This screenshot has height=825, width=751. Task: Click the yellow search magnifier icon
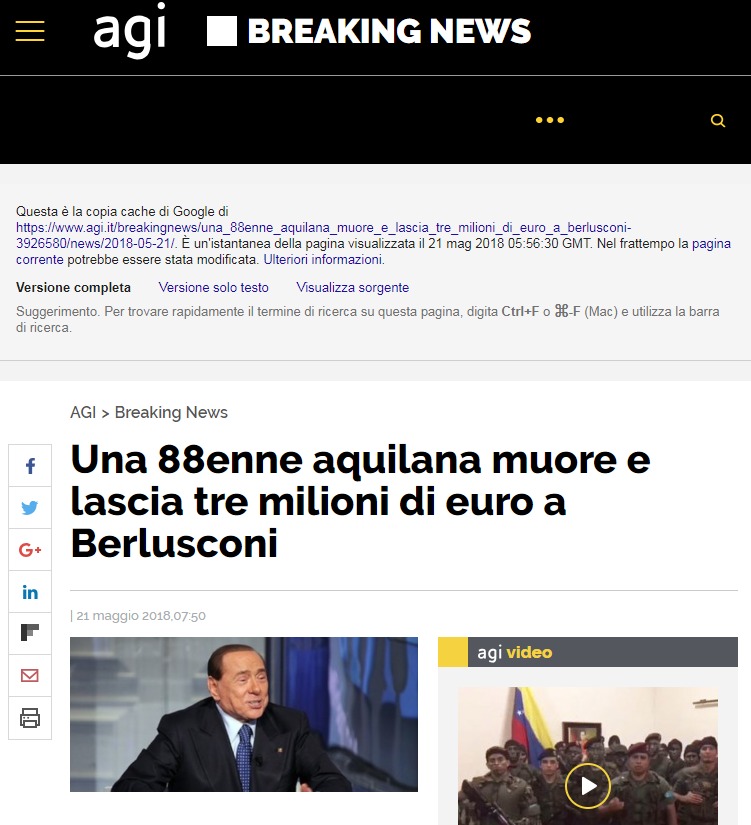tap(718, 120)
